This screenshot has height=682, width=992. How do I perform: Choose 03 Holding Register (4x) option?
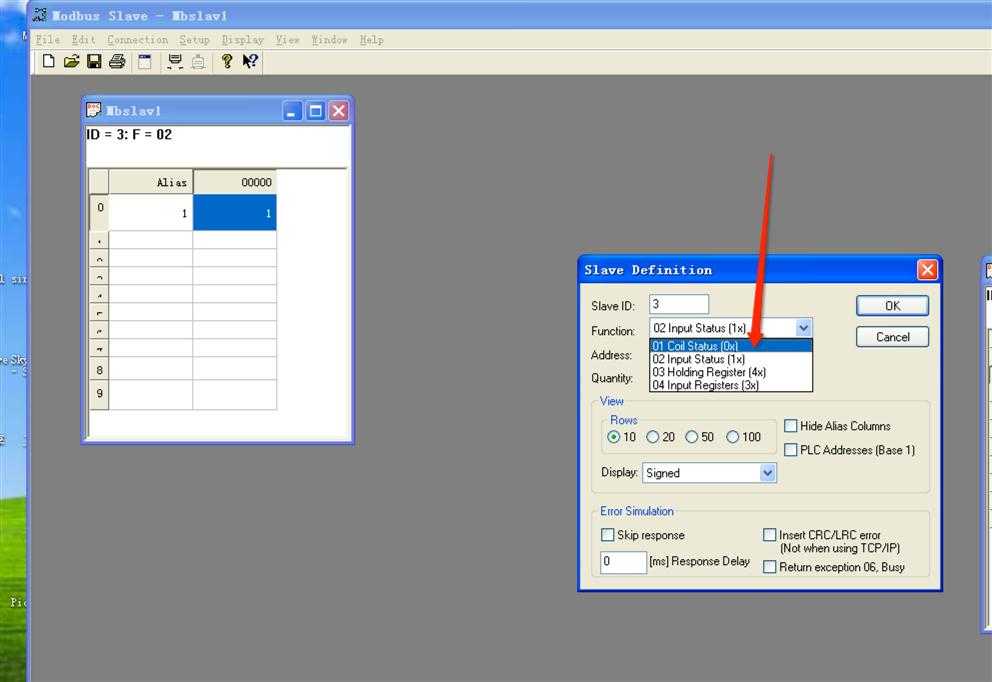731,372
